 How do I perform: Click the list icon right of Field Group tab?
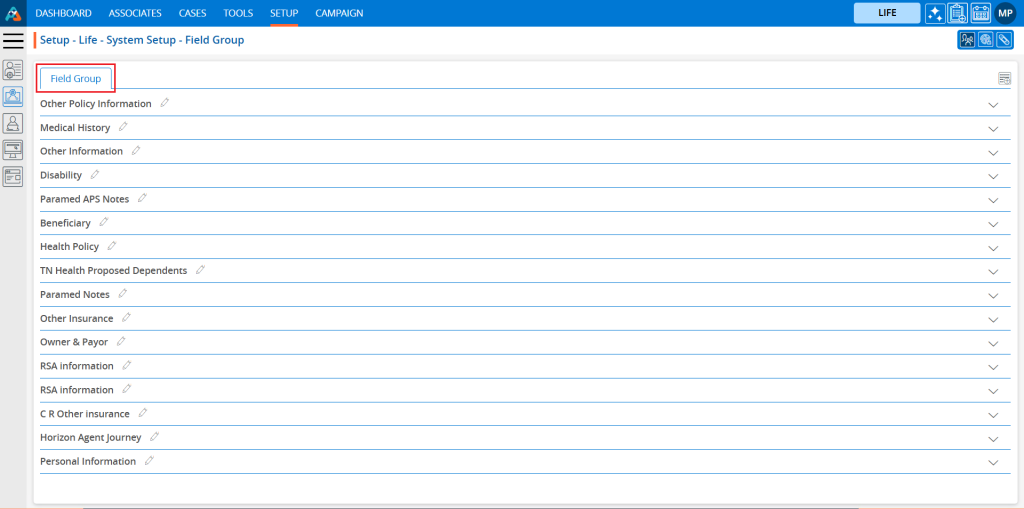1004,79
